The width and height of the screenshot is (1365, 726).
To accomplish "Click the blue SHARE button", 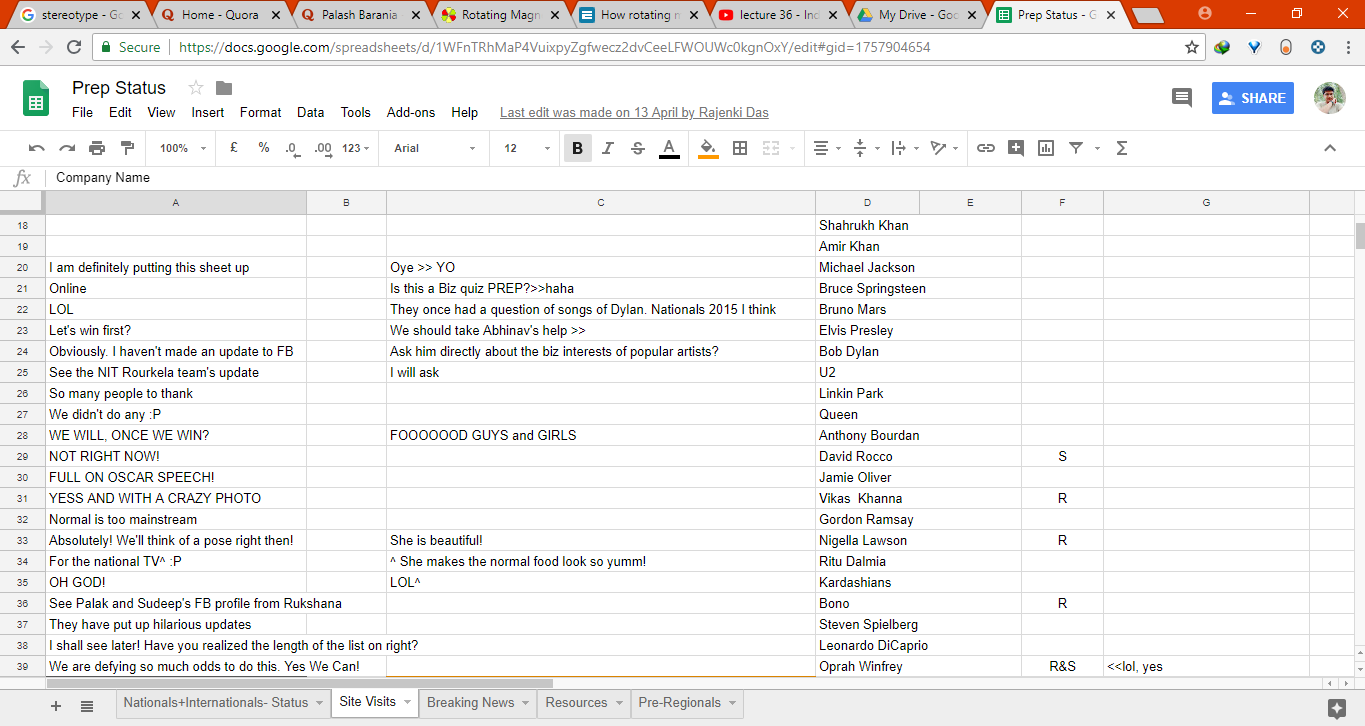I will [x=1253, y=98].
